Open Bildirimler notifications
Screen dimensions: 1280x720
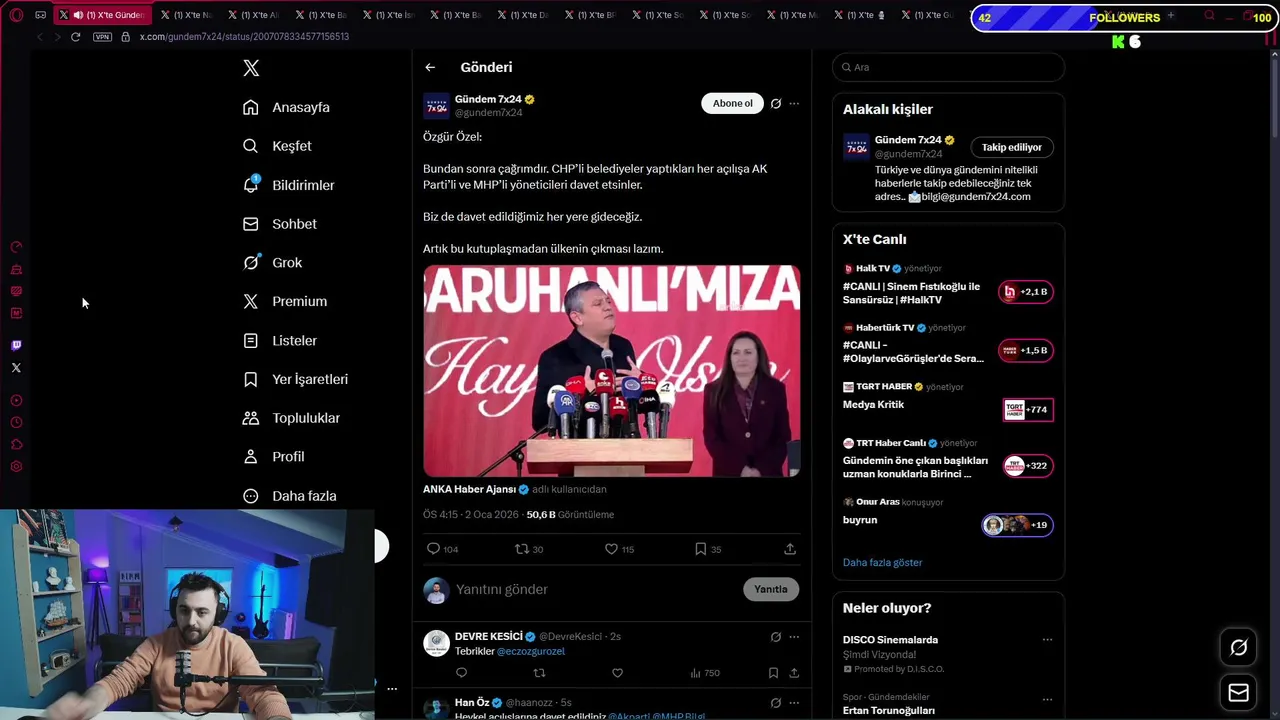[289, 185]
